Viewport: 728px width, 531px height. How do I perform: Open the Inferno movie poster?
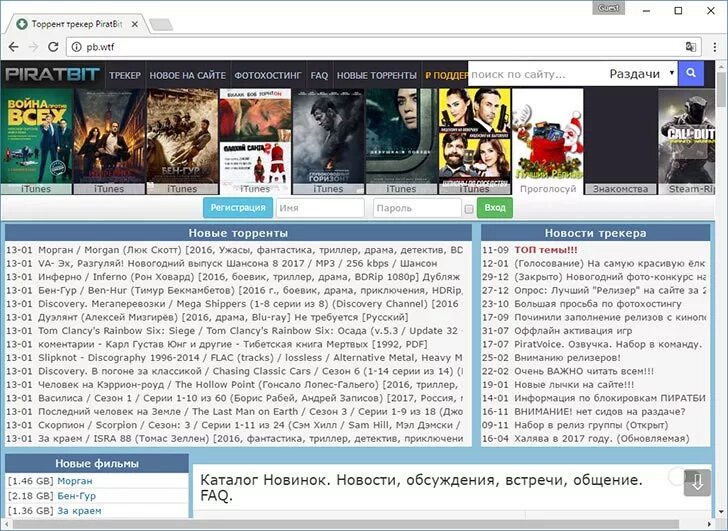coord(109,141)
